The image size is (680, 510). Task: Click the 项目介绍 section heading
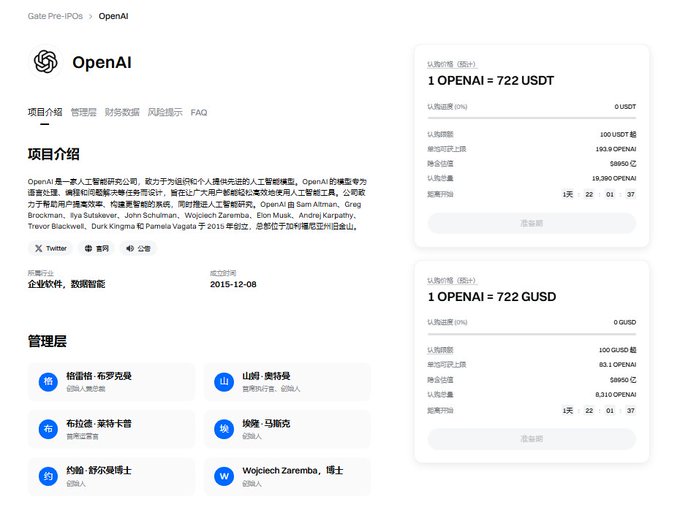53,154
